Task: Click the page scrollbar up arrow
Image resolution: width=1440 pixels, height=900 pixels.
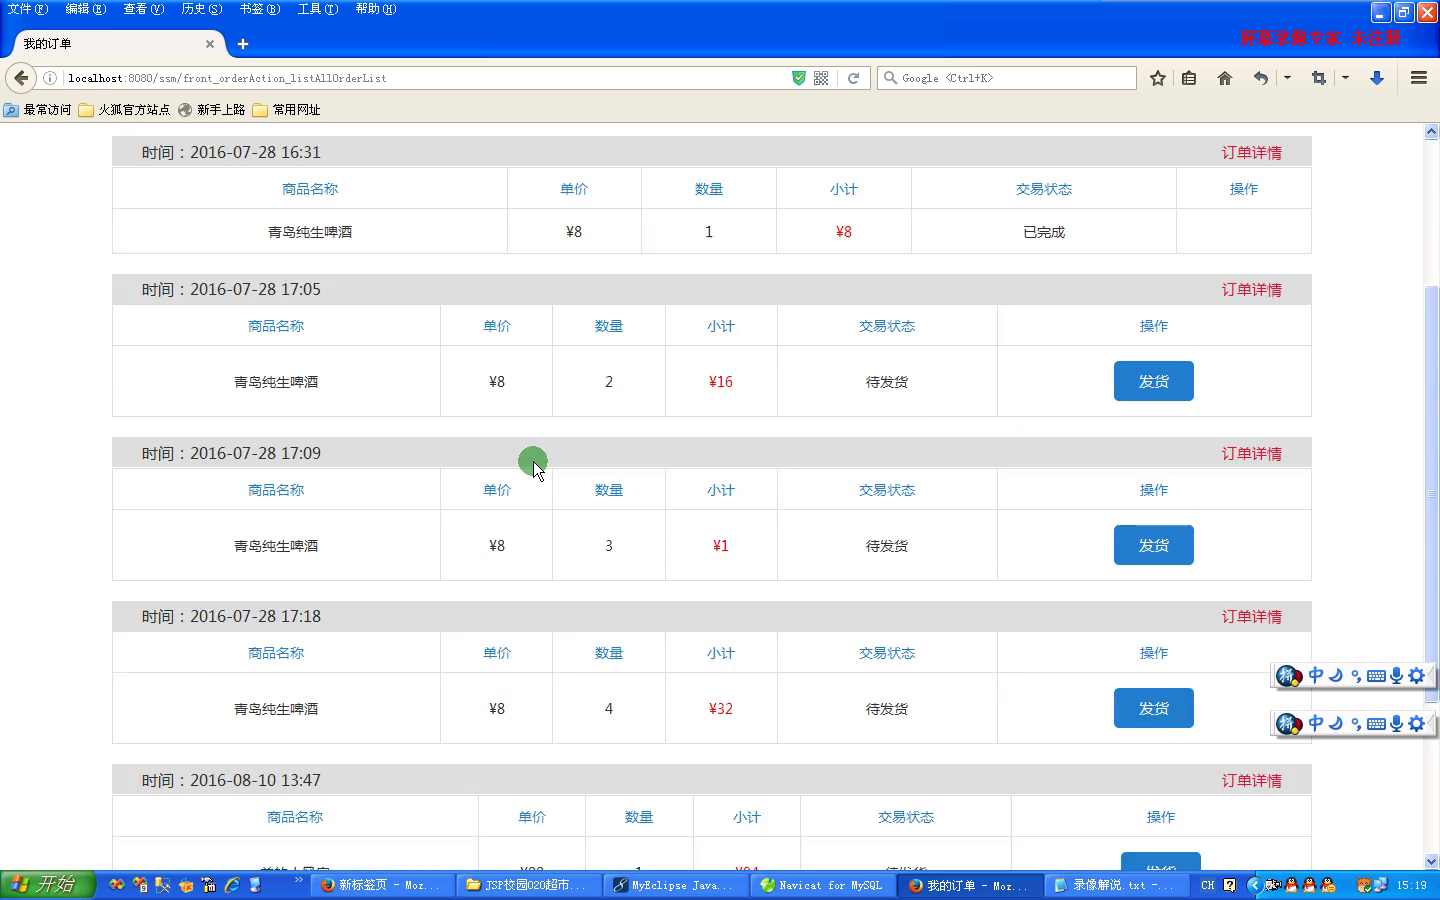Action: [1431, 132]
